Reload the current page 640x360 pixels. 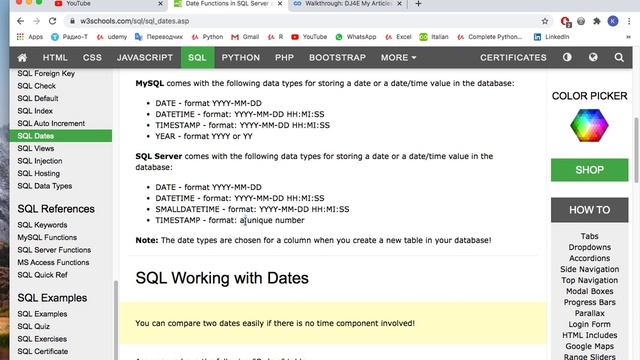52,21
